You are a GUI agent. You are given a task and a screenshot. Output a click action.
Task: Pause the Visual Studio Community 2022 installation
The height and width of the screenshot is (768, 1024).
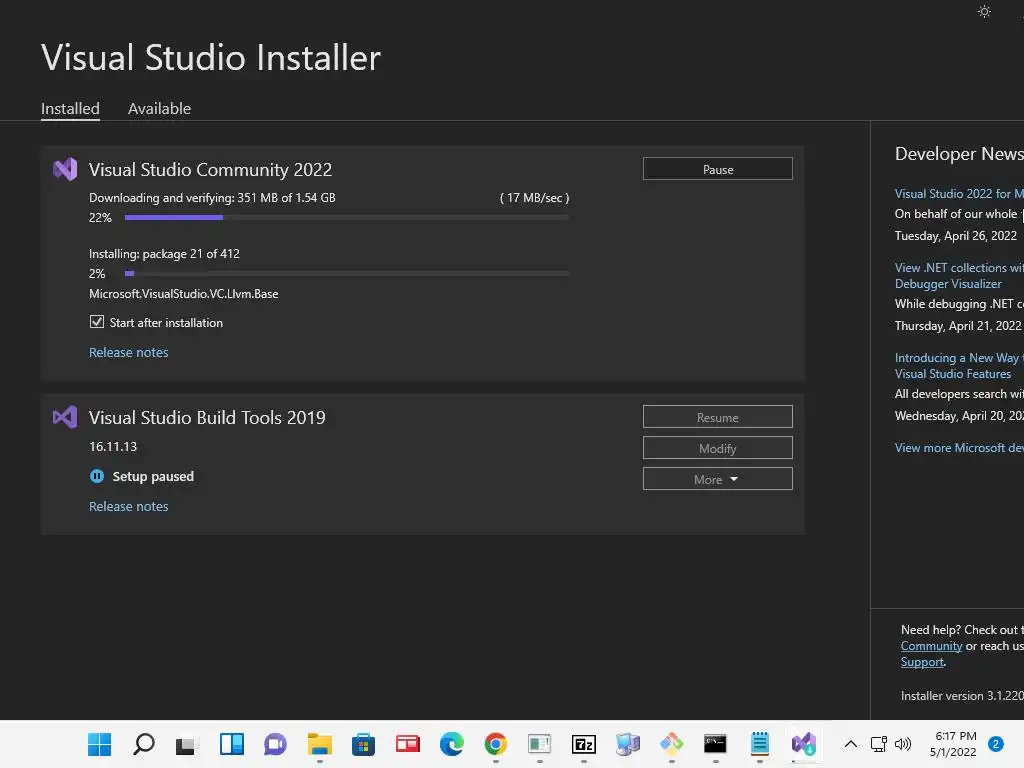point(718,169)
